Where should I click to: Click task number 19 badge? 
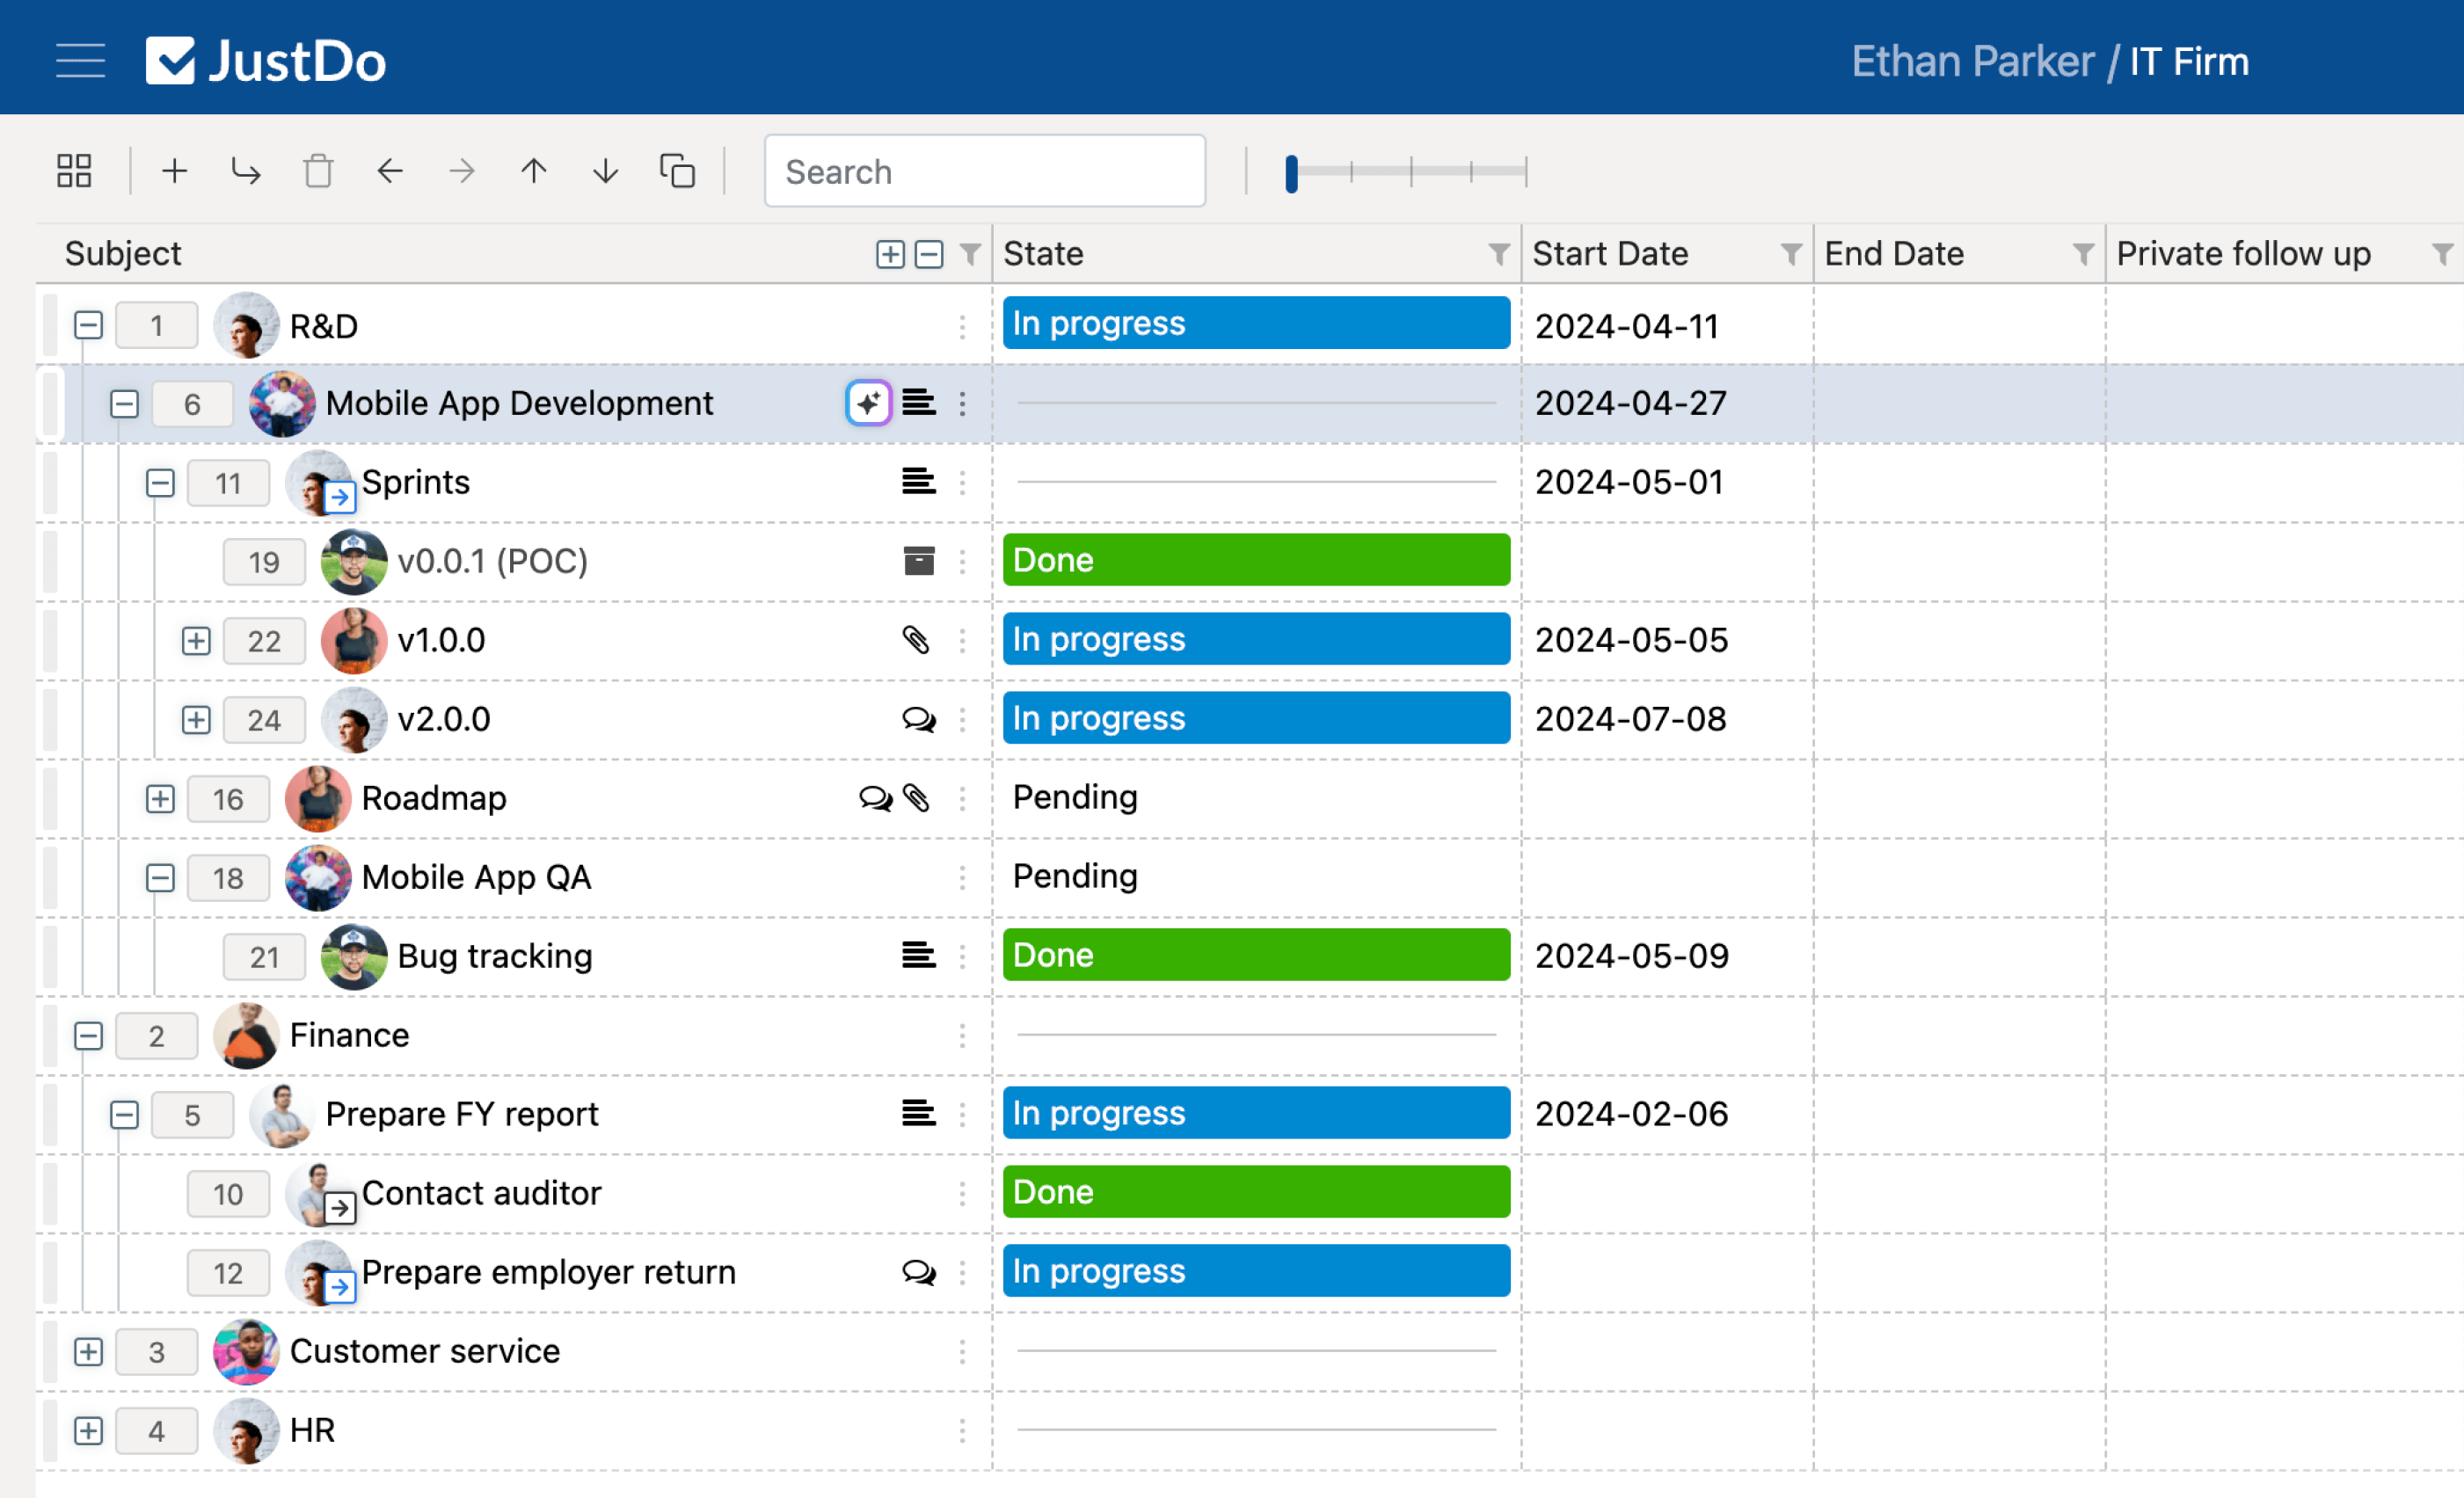[264, 562]
